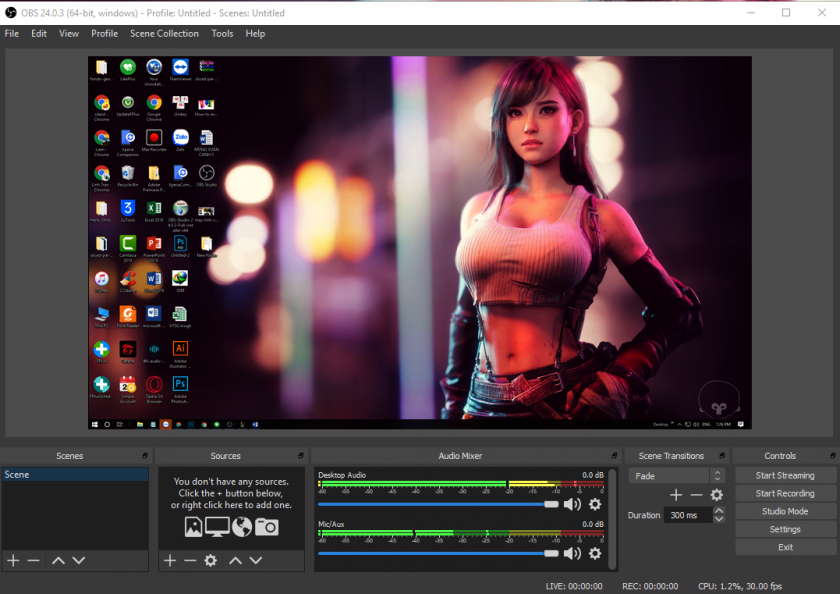840x594 pixels.
Task: Open Settings from the Controls panel
Action: point(784,529)
